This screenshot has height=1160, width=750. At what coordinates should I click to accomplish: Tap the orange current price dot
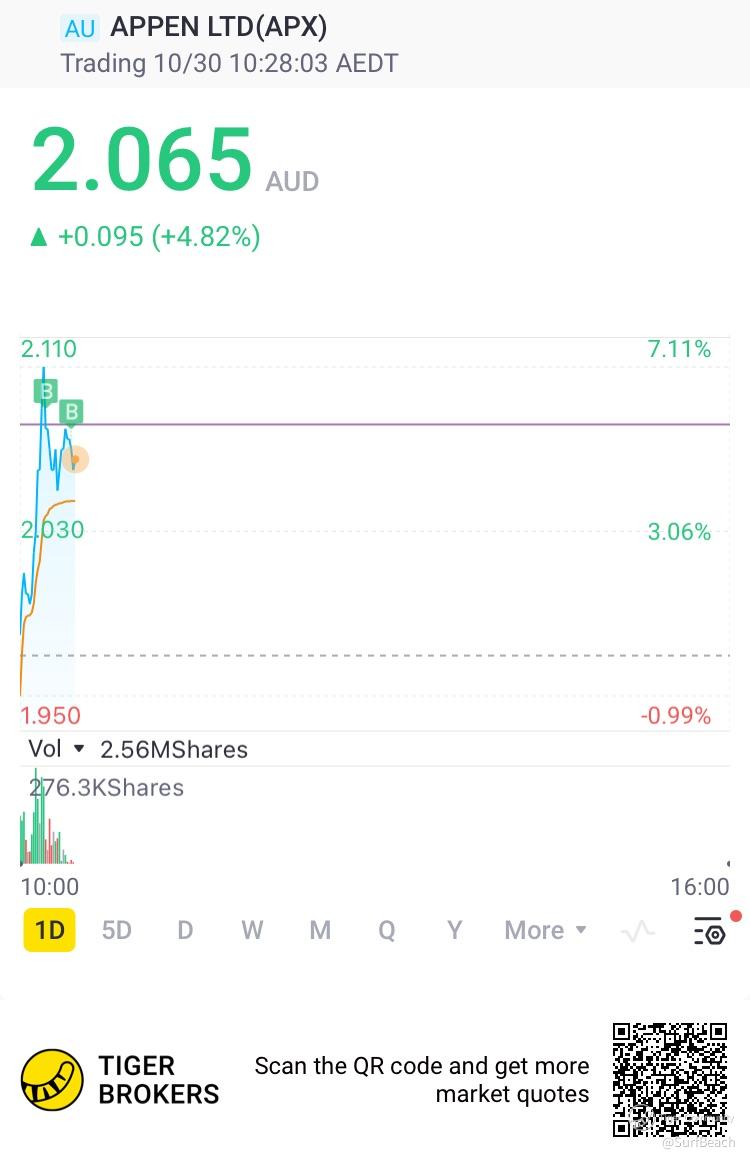75,460
